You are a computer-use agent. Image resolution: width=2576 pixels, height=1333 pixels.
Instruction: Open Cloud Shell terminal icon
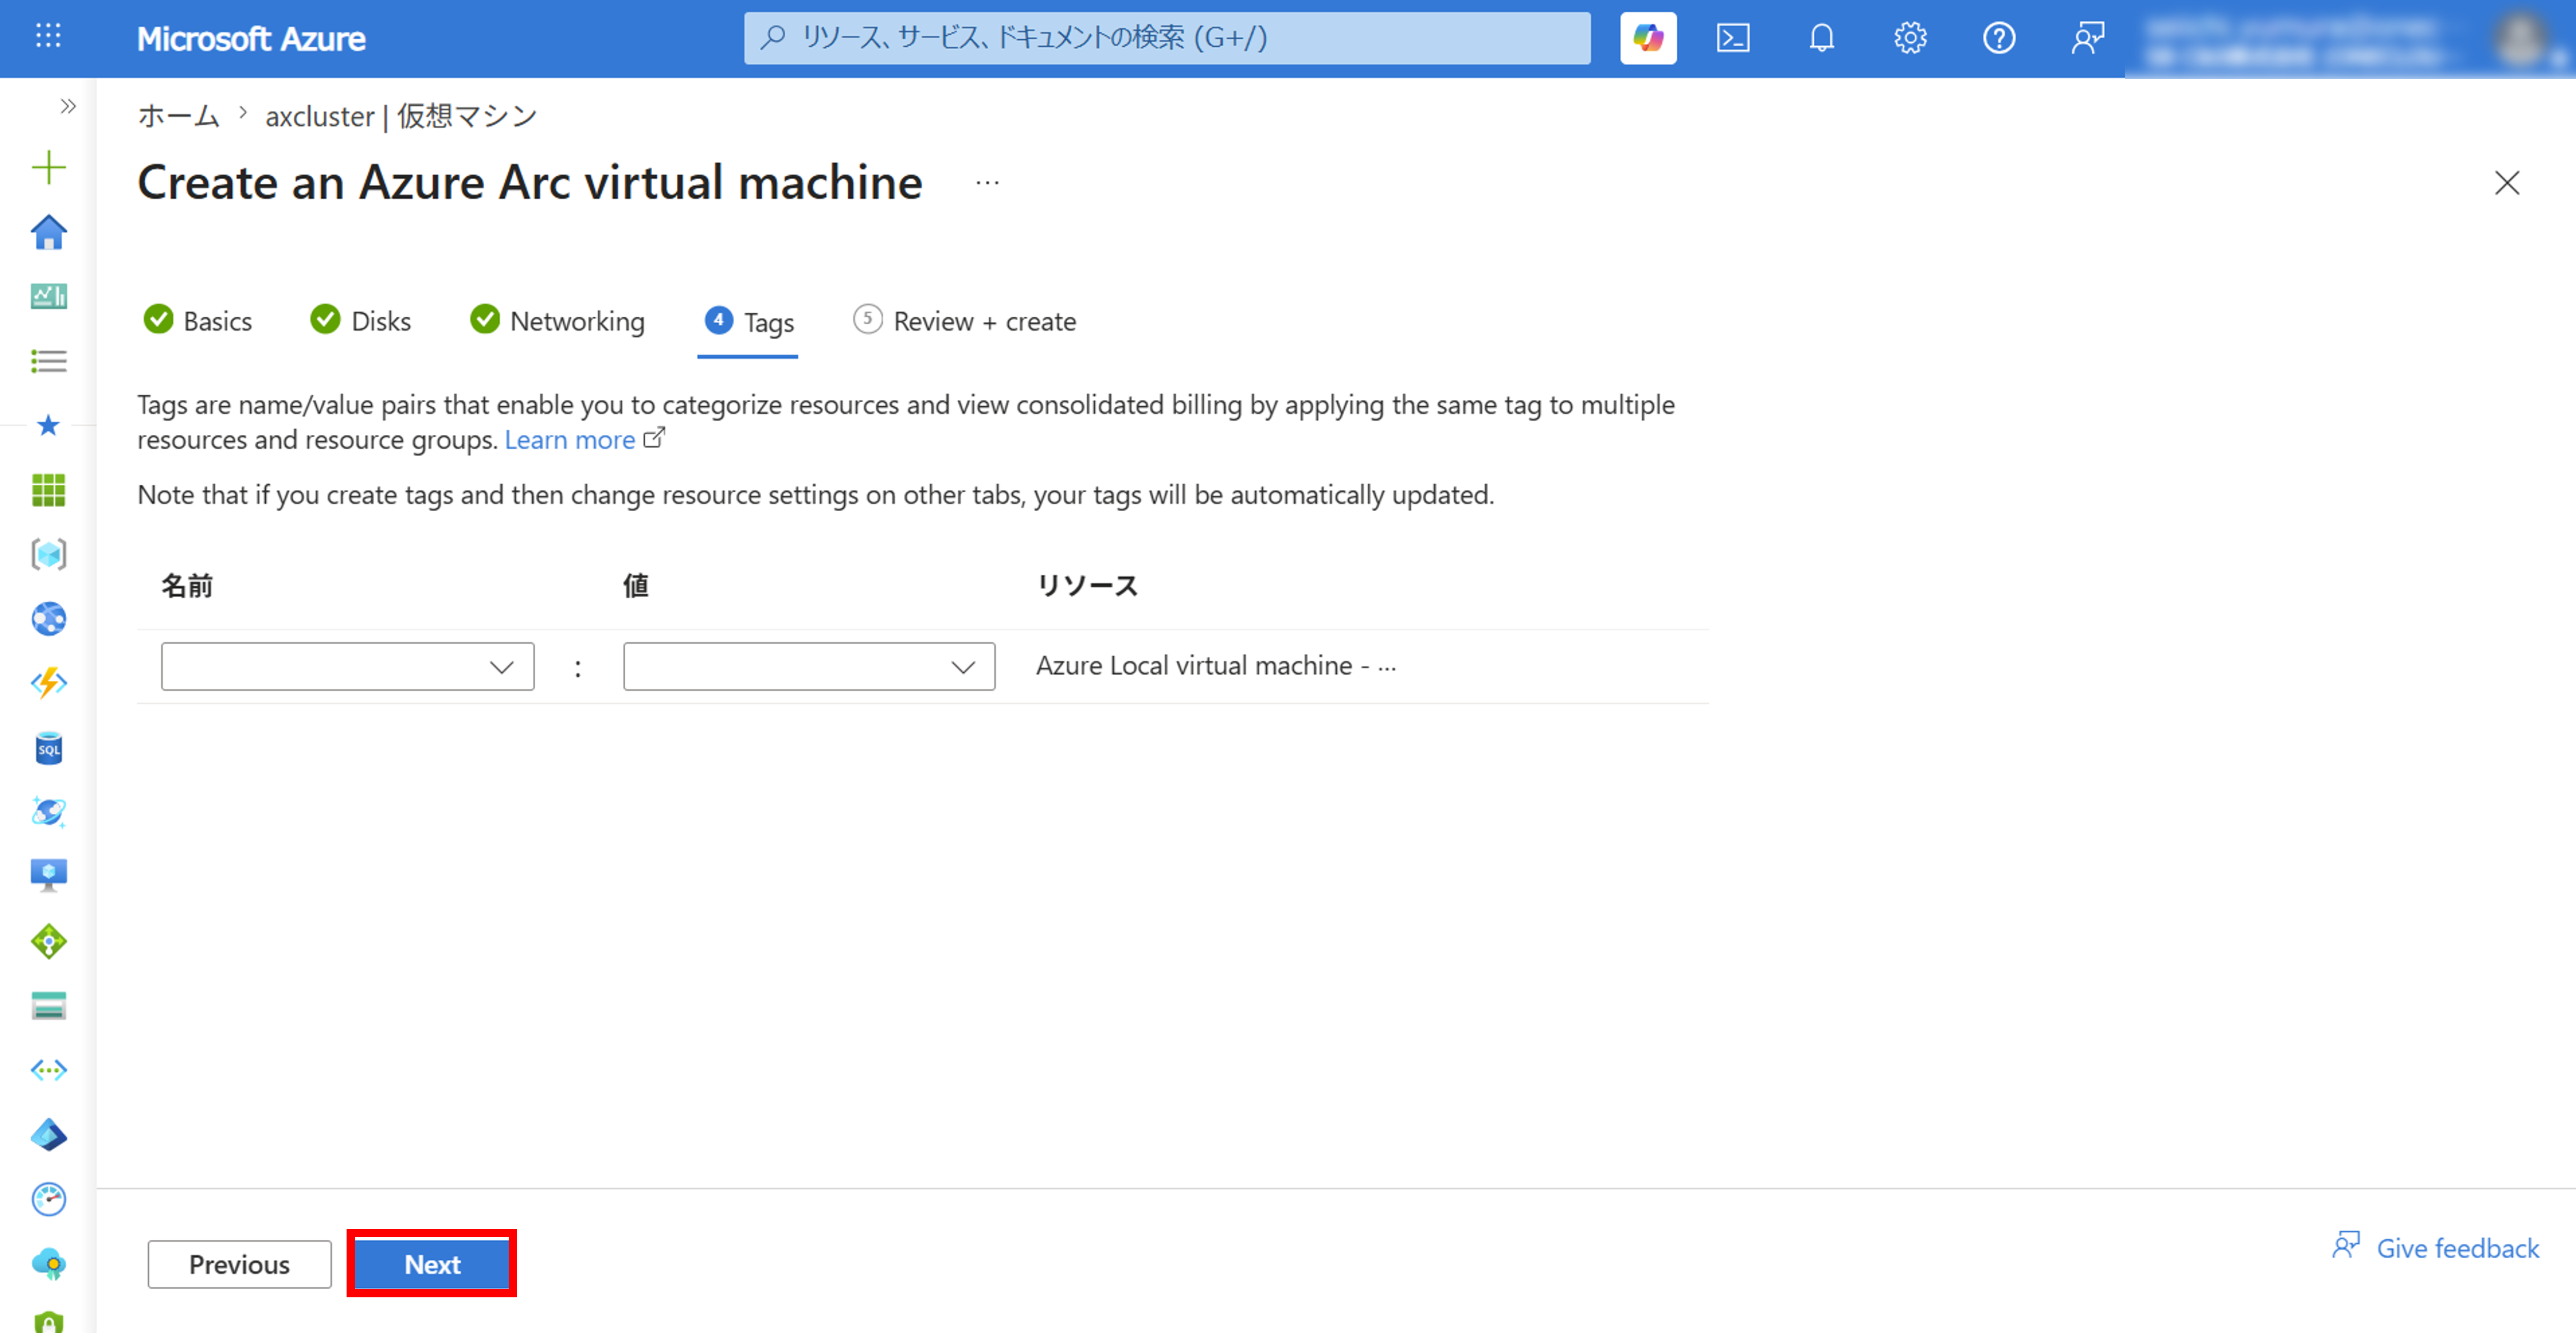pos(1733,38)
